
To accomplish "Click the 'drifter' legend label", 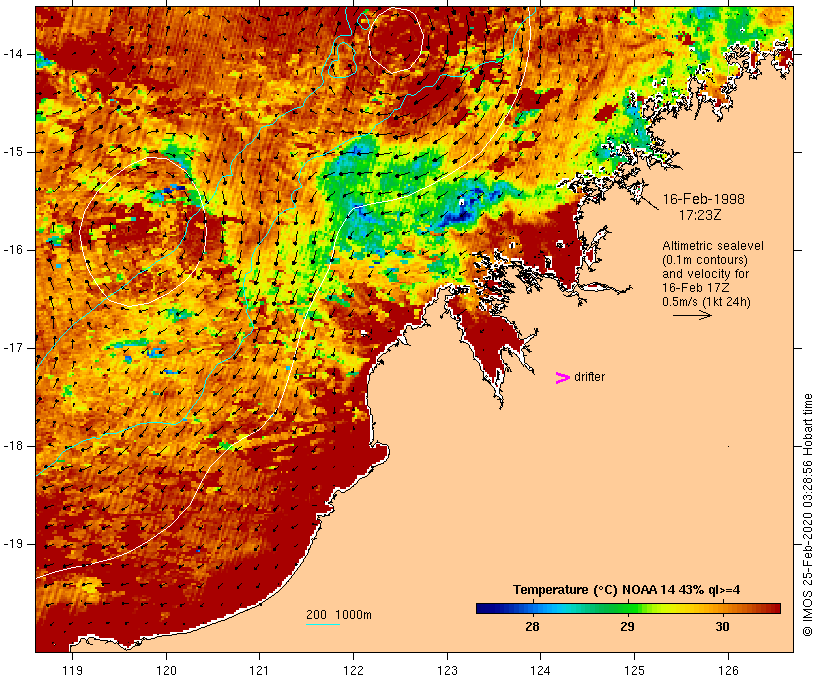I will (589, 377).
